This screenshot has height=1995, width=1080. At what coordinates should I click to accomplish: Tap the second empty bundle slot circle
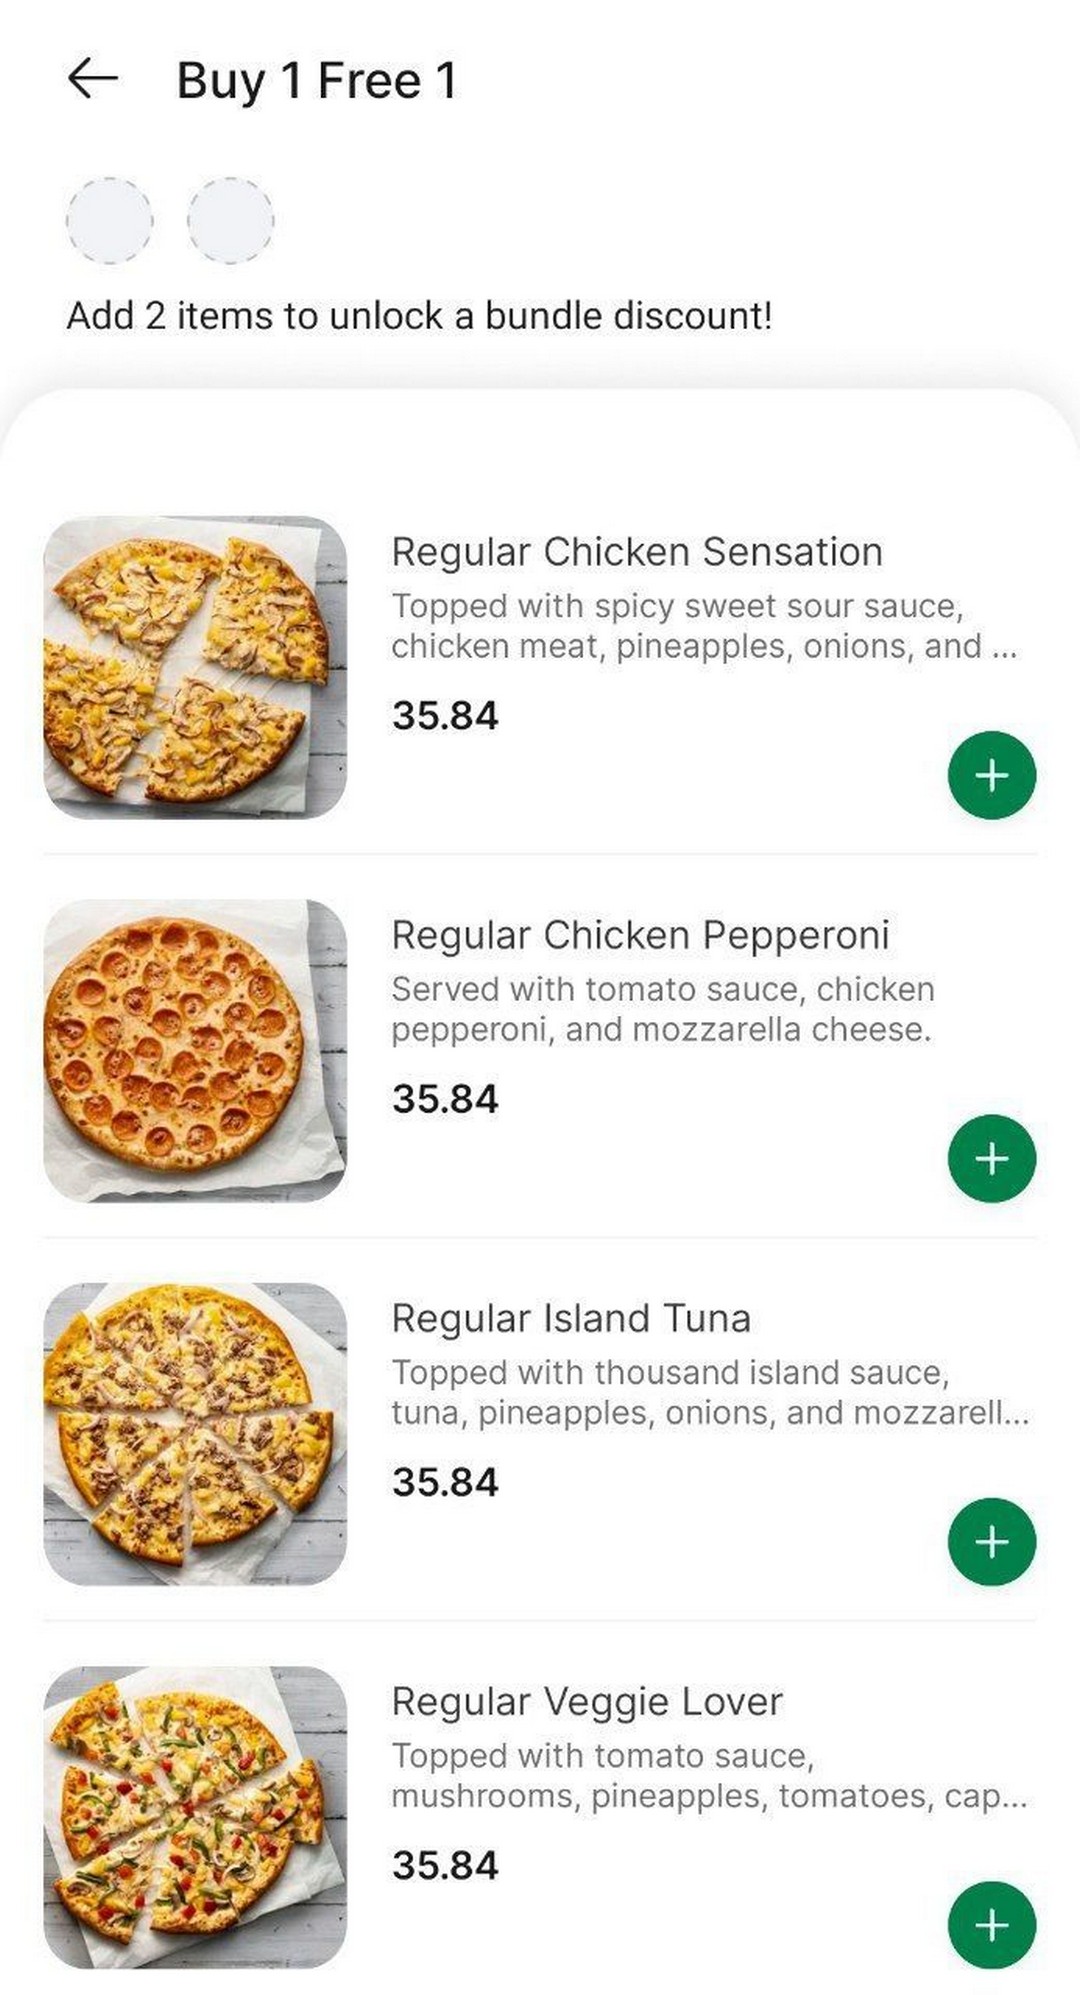click(230, 220)
